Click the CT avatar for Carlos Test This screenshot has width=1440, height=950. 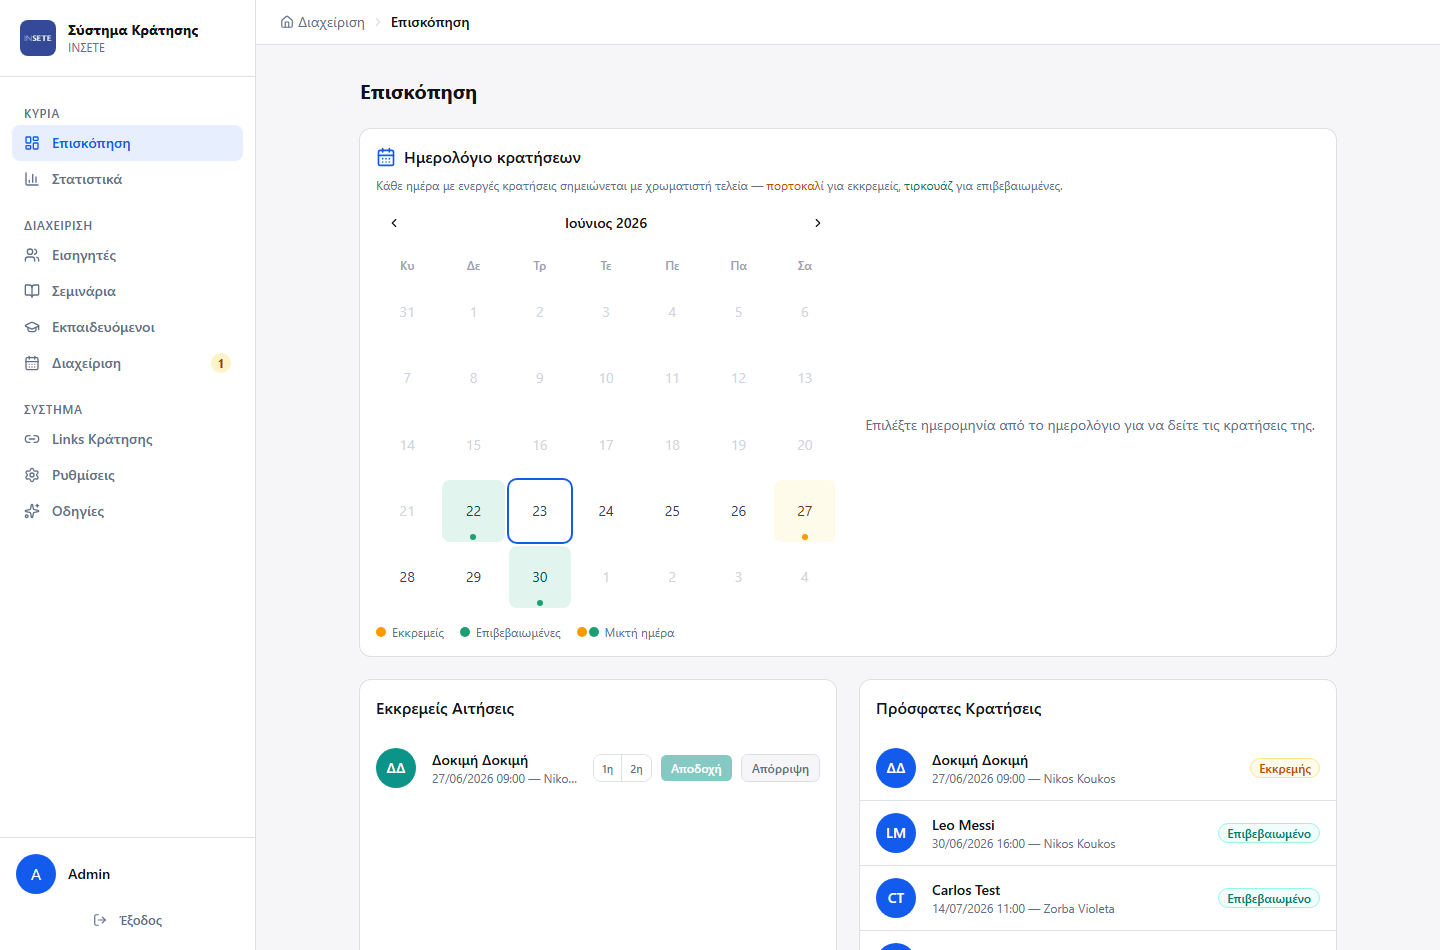tap(896, 898)
